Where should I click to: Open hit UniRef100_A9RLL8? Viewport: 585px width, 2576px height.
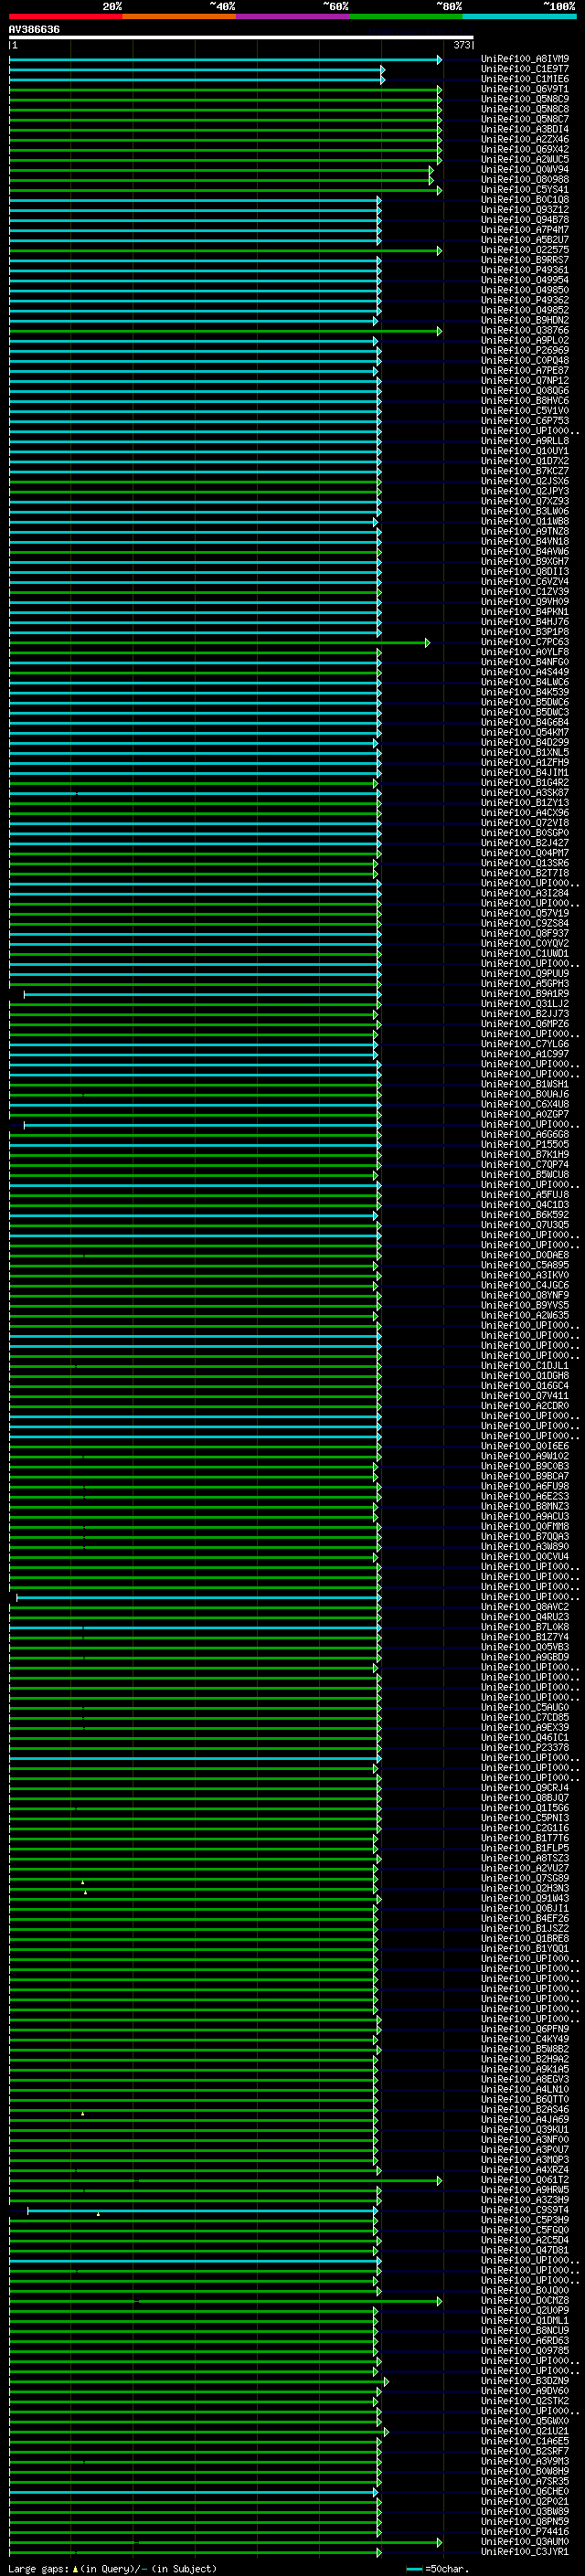coord(525,441)
